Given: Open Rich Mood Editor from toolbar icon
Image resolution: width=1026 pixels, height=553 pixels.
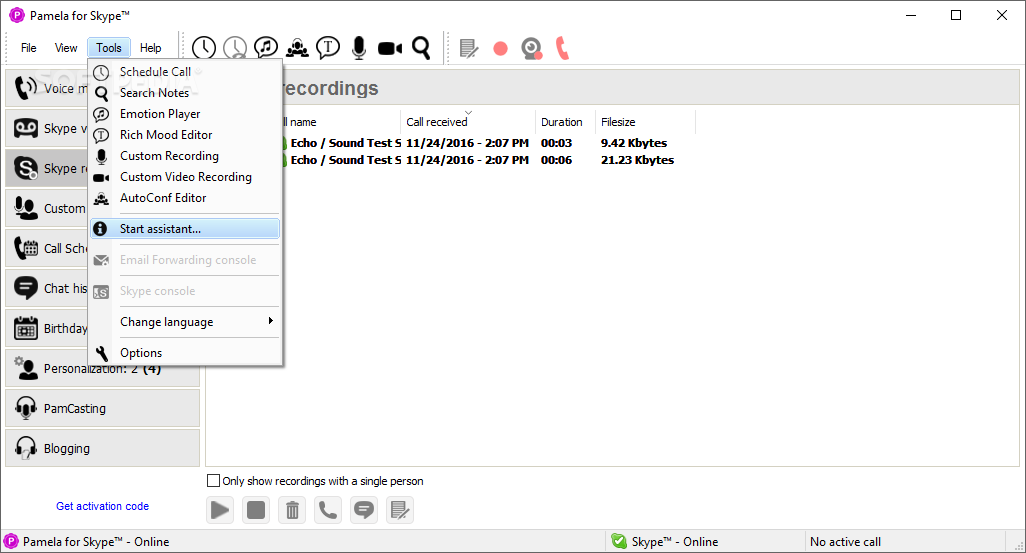Looking at the screenshot, I should [x=328, y=48].
